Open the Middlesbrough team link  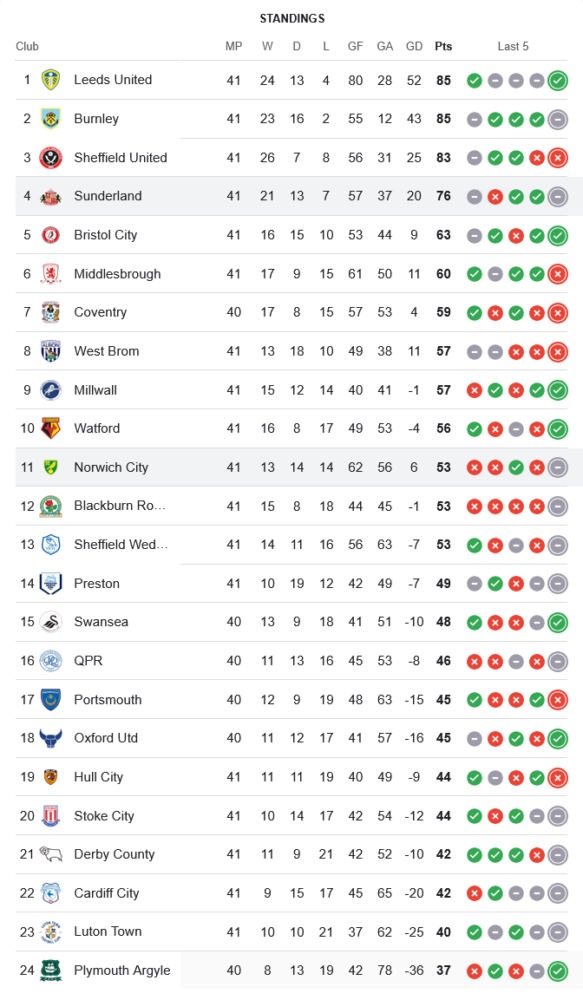coord(117,274)
